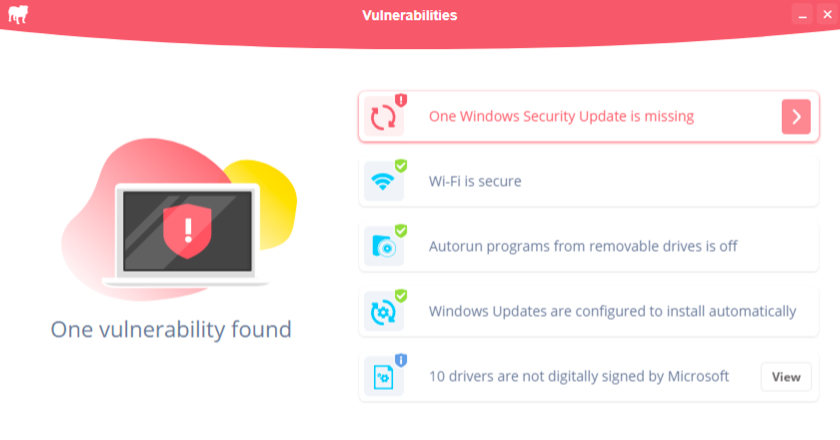Screen dimensions: 840x440
Task: Click the bulldog logo icon in title bar
Action: [x=17, y=14]
